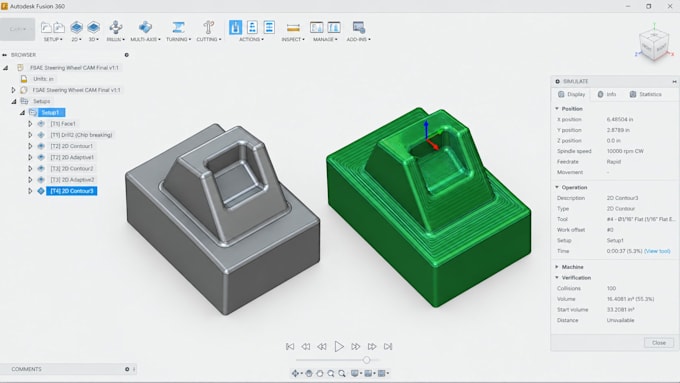This screenshot has width=680, height=383.
Task: Switch to the Display tab
Action: 572,94
